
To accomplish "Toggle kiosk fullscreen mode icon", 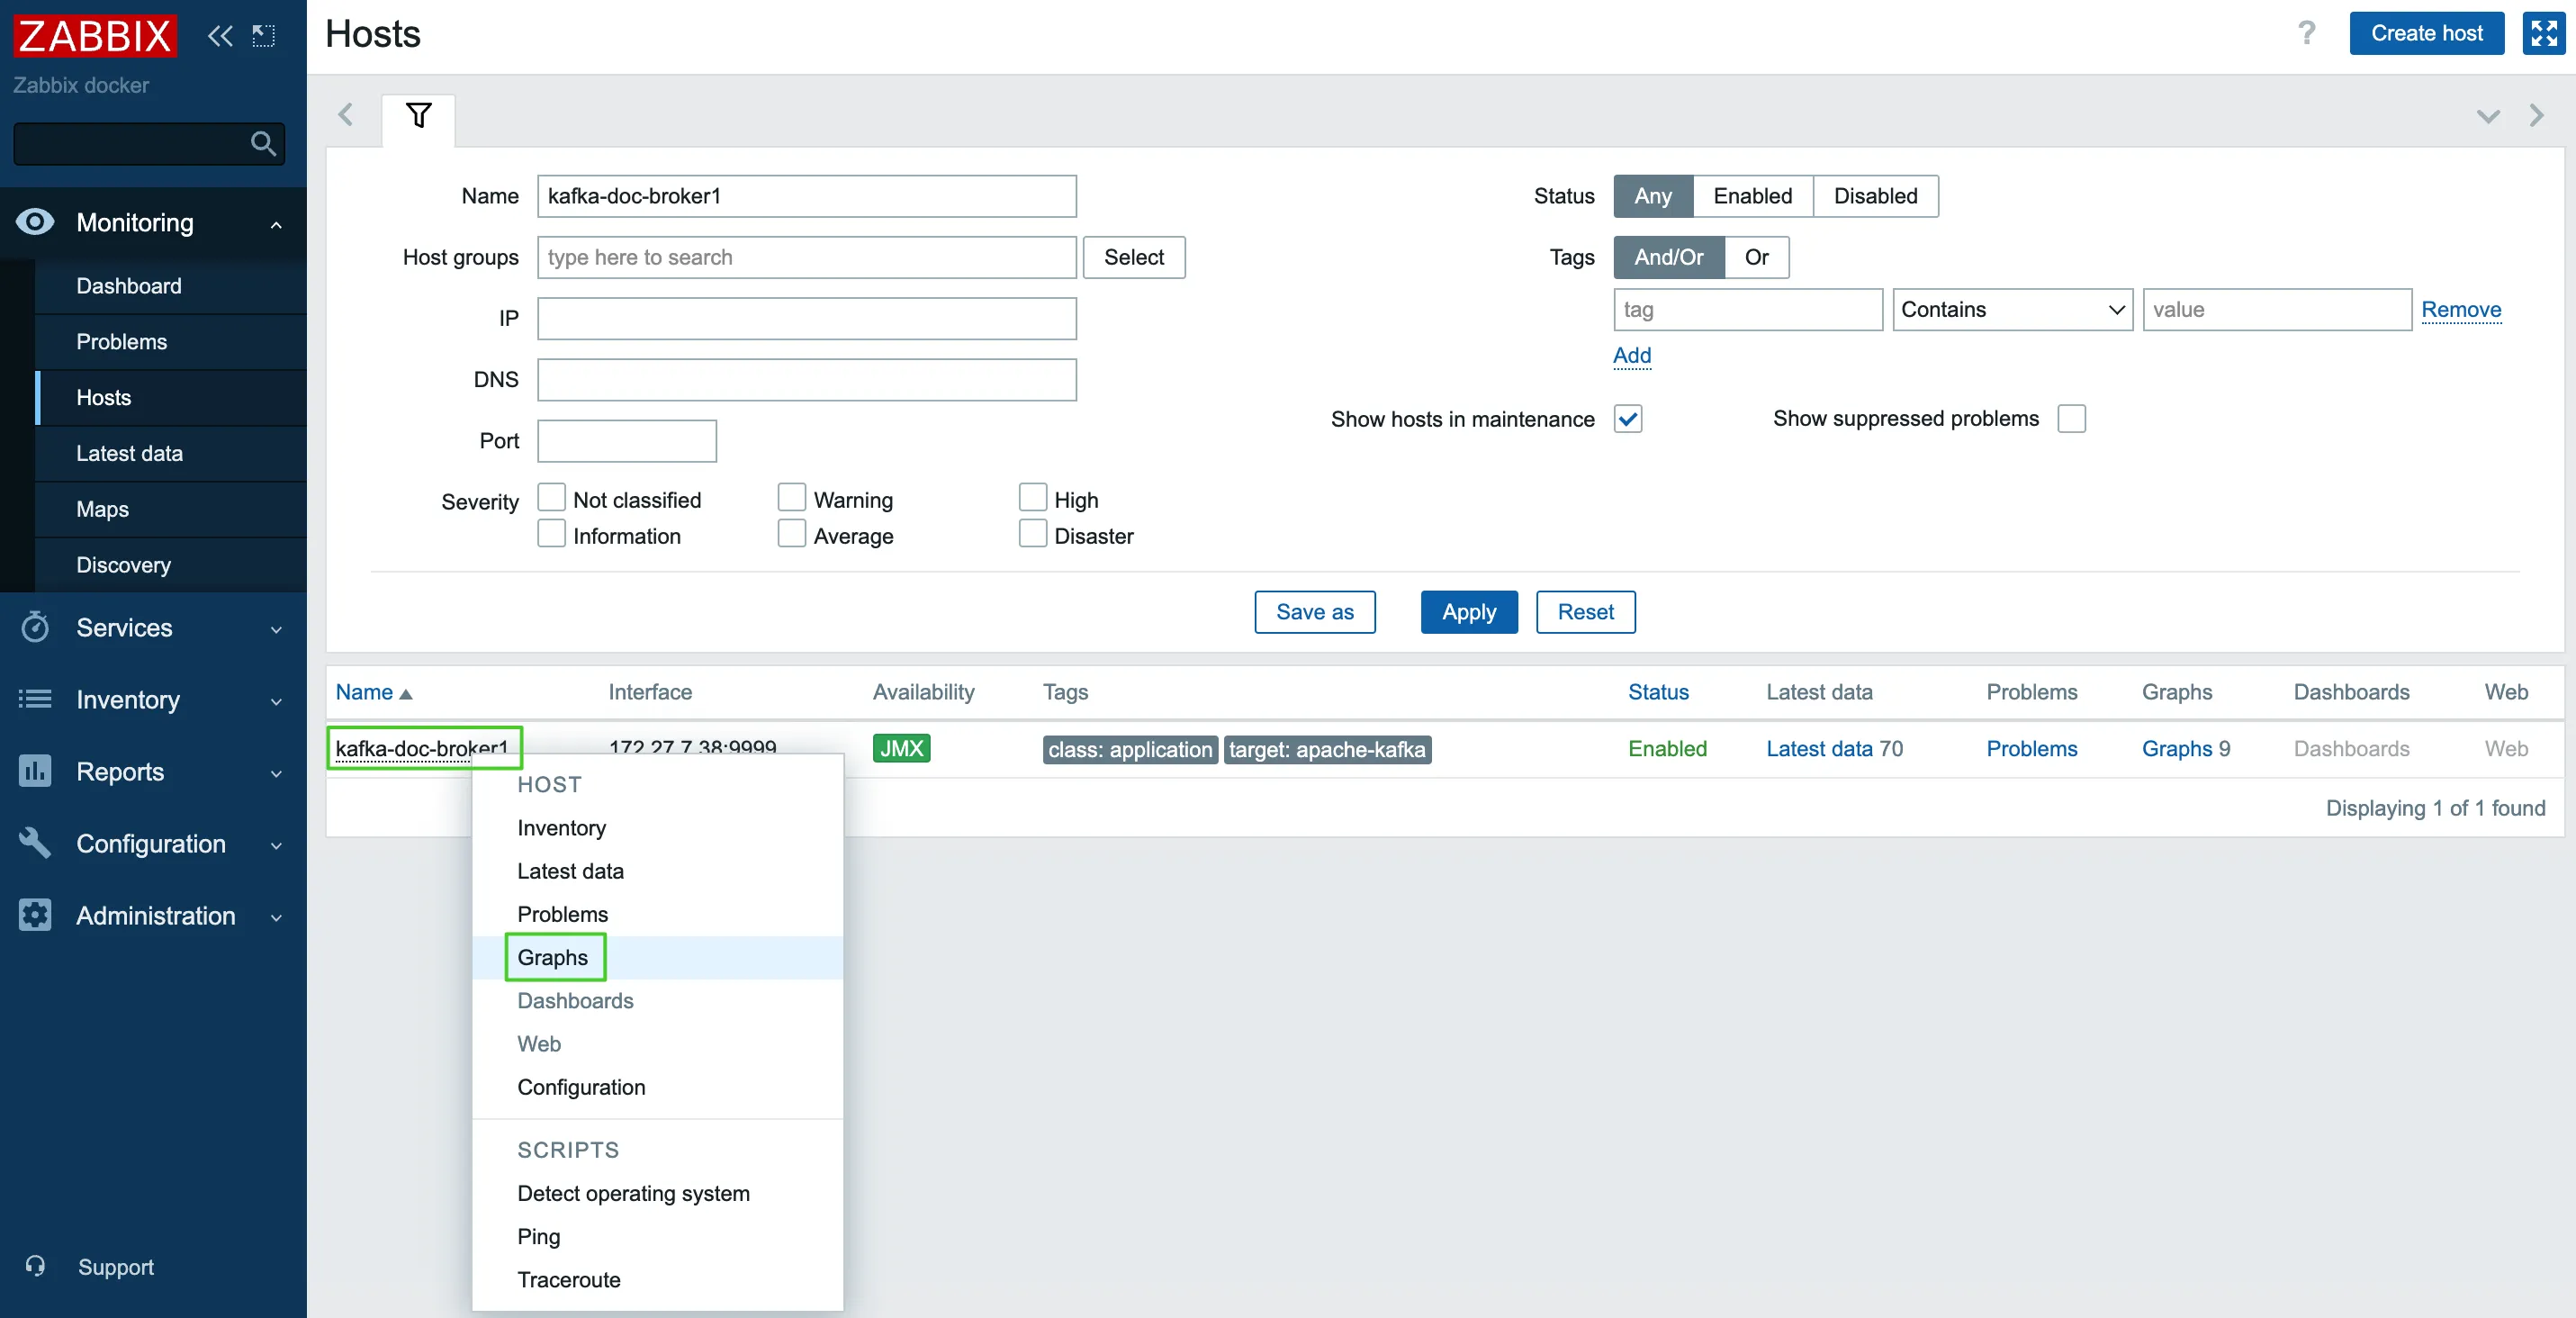I will [2543, 34].
